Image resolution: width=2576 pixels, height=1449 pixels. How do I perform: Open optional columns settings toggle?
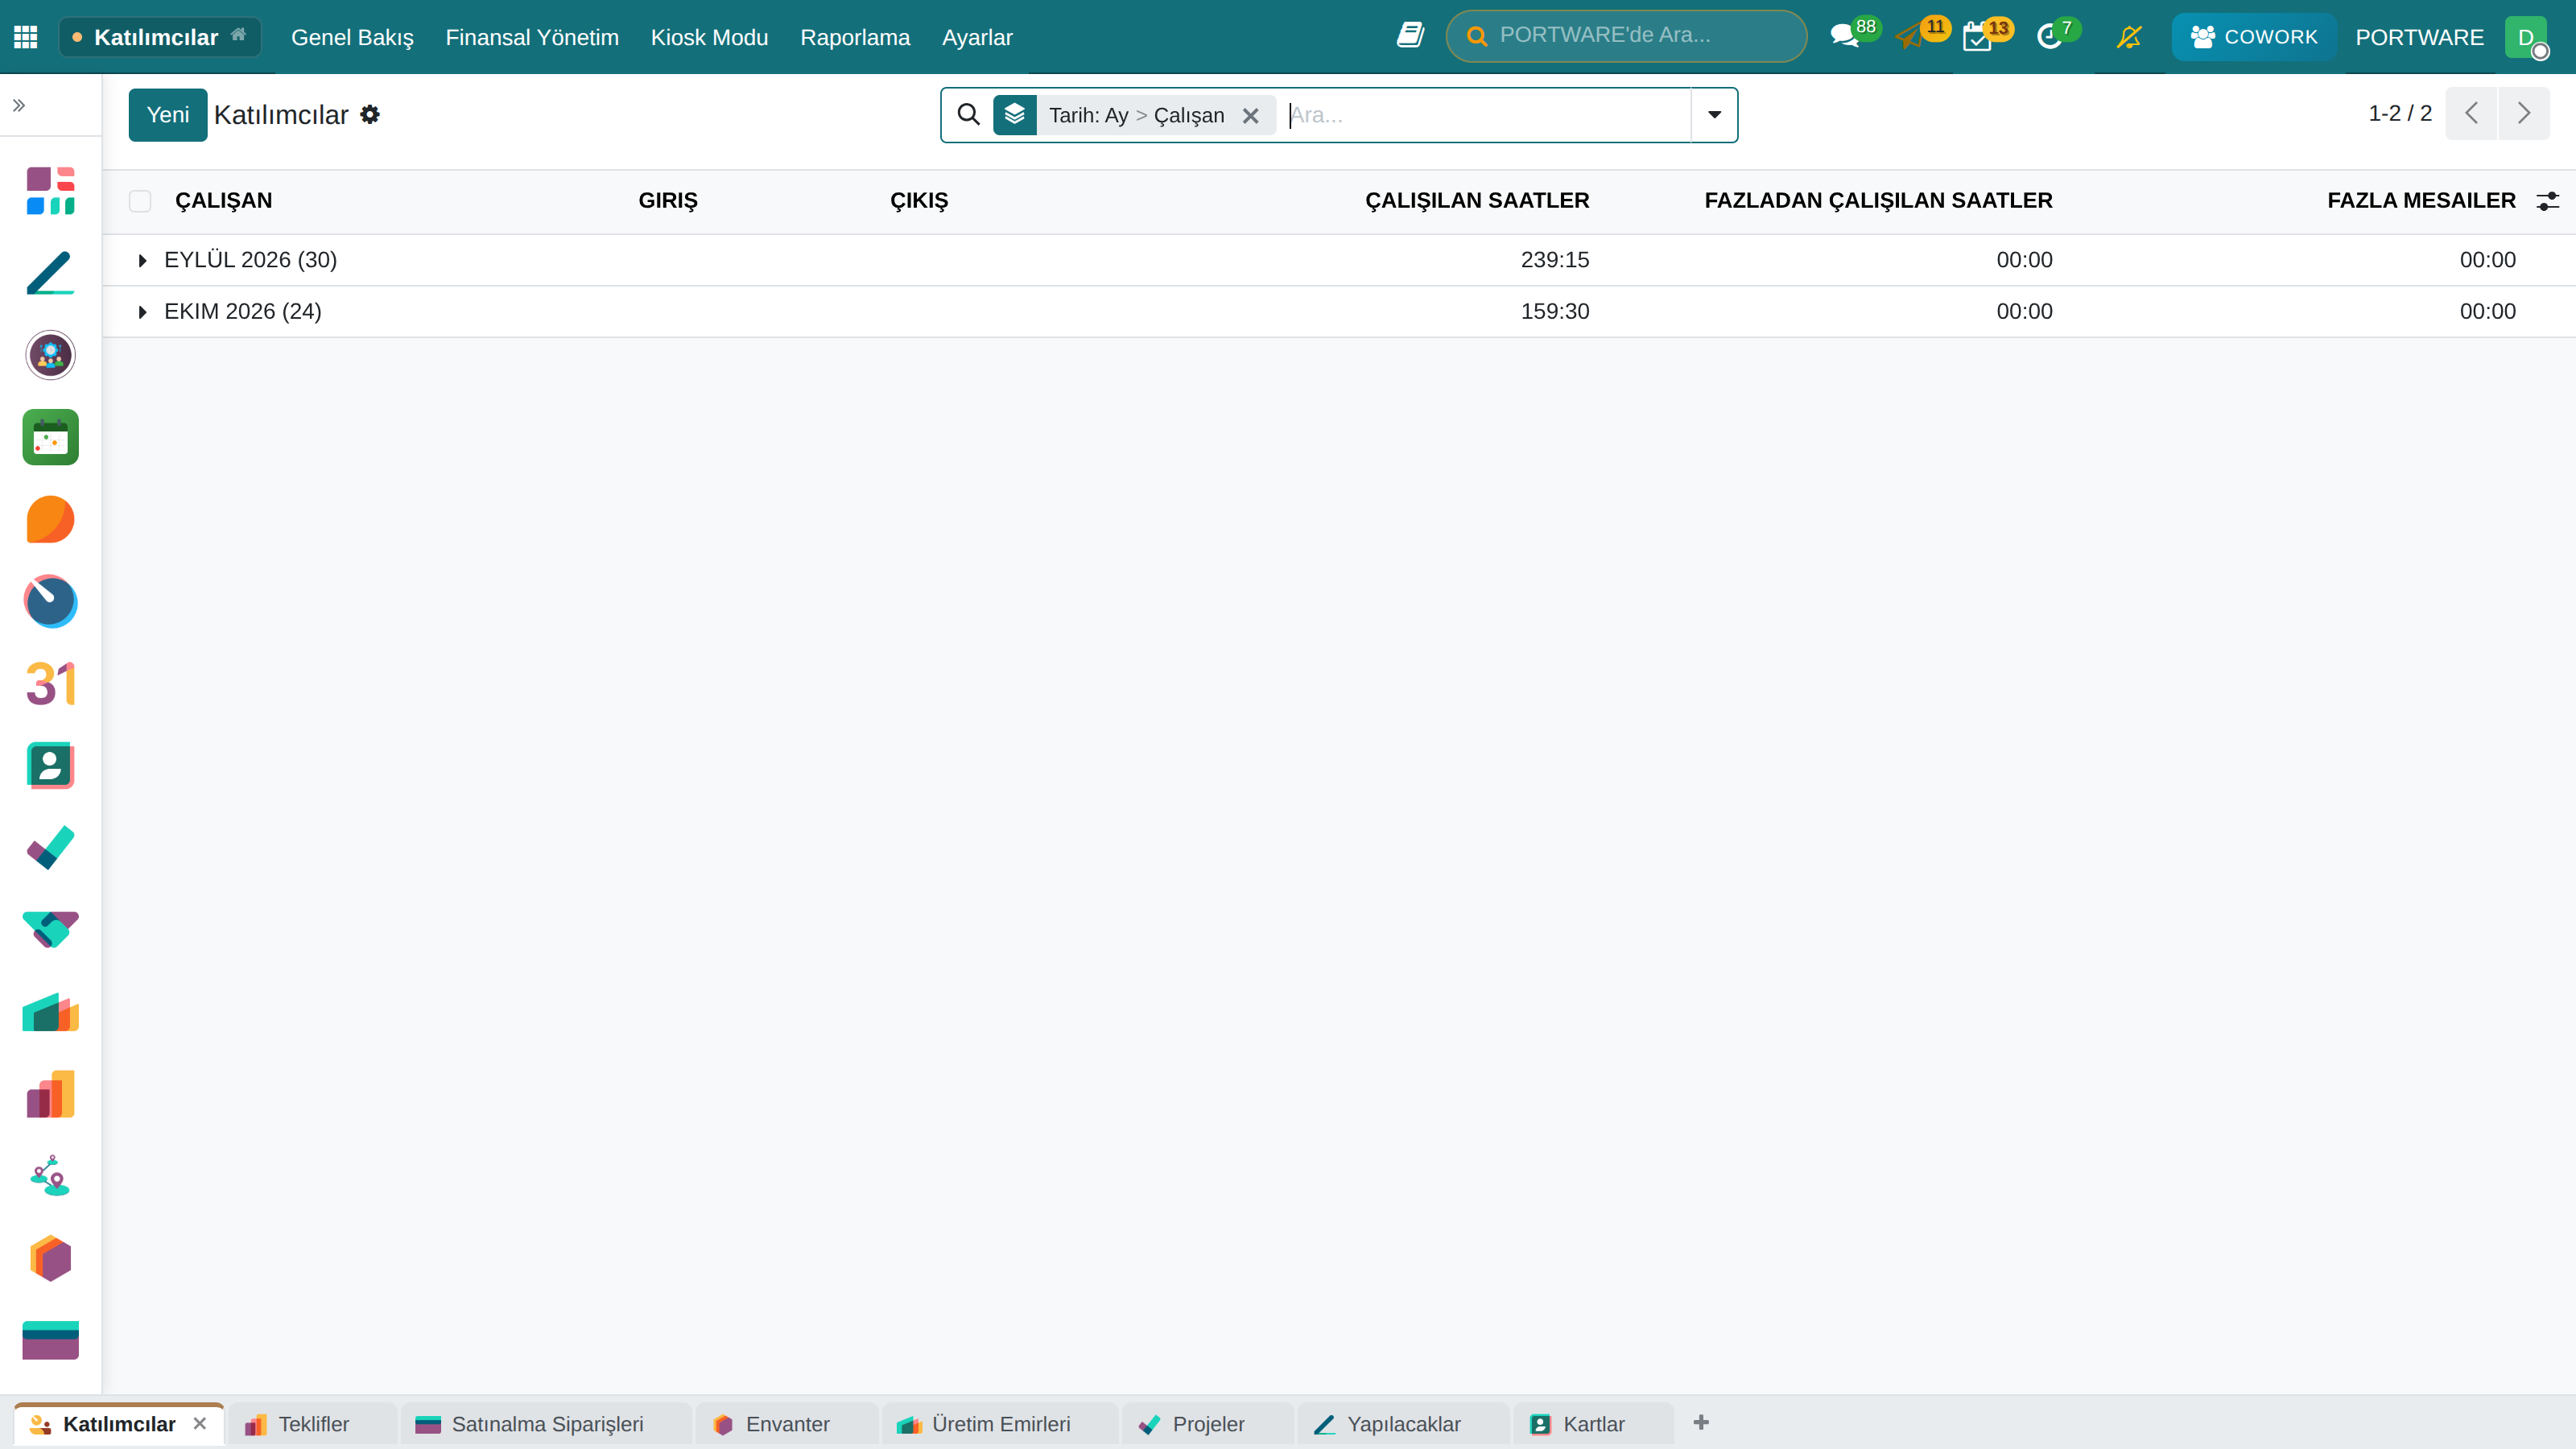coord(2547,201)
